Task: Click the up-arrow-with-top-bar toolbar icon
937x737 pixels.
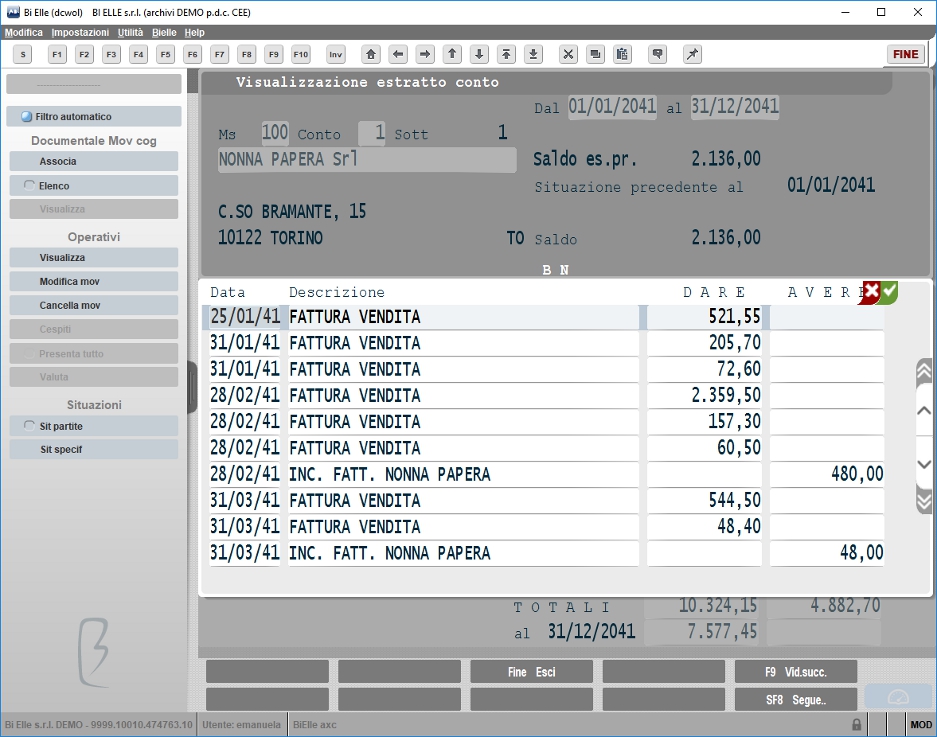Action: coord(506,54)
